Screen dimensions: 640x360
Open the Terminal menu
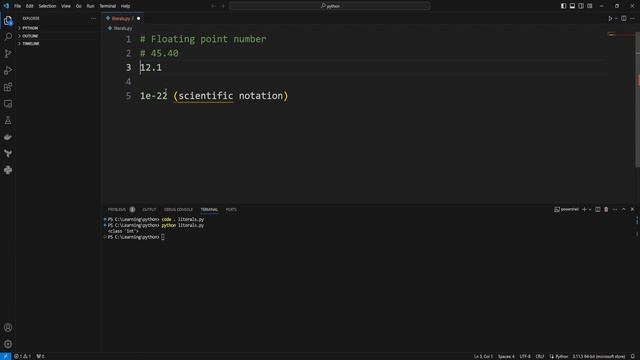click(108, 6)
